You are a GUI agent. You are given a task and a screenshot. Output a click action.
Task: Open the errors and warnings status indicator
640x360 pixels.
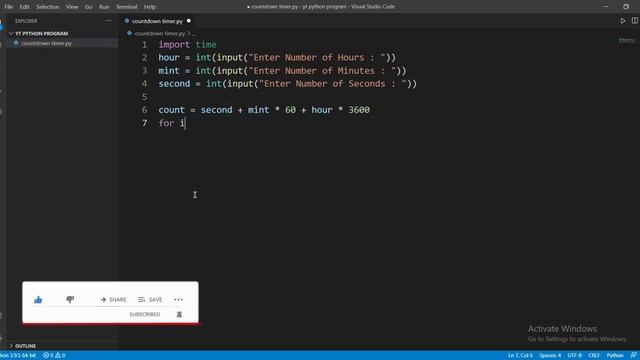tap(54, 355)
